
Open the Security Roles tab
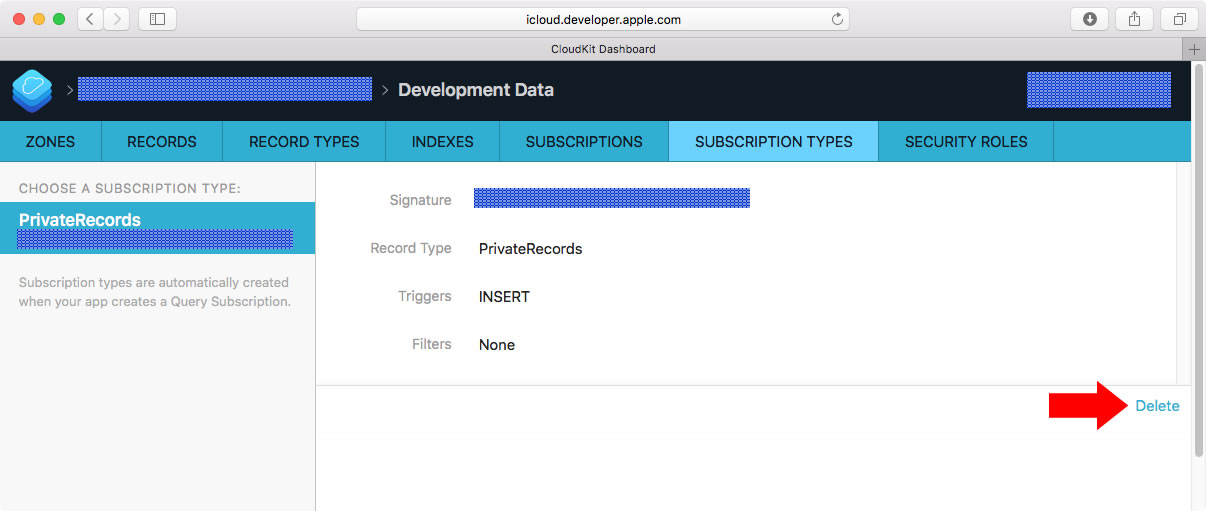click(966, 141)
